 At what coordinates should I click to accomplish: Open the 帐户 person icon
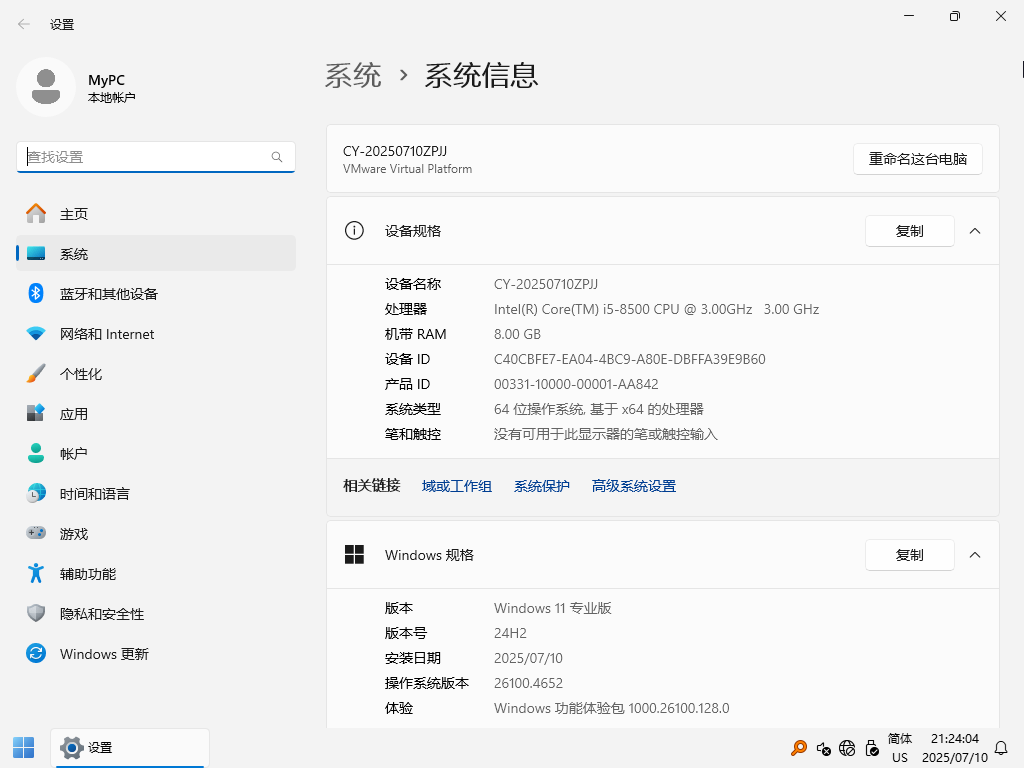coord(36,453)
